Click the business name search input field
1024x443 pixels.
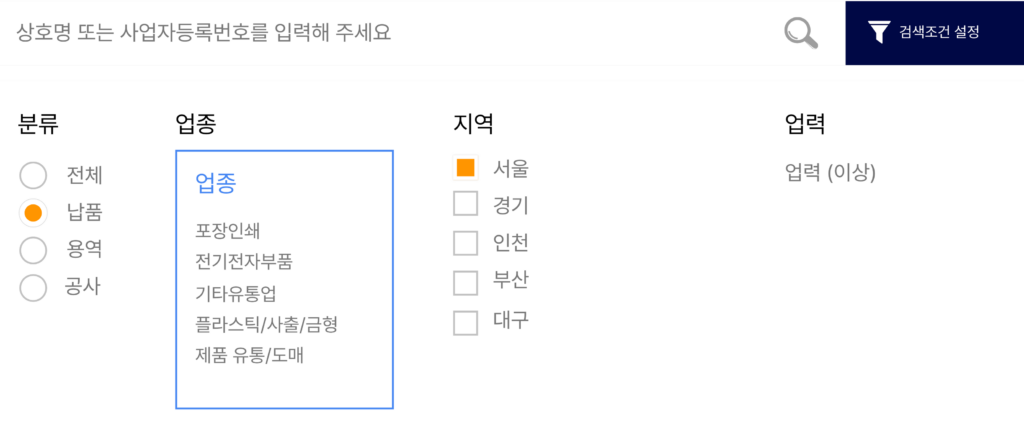390,33
